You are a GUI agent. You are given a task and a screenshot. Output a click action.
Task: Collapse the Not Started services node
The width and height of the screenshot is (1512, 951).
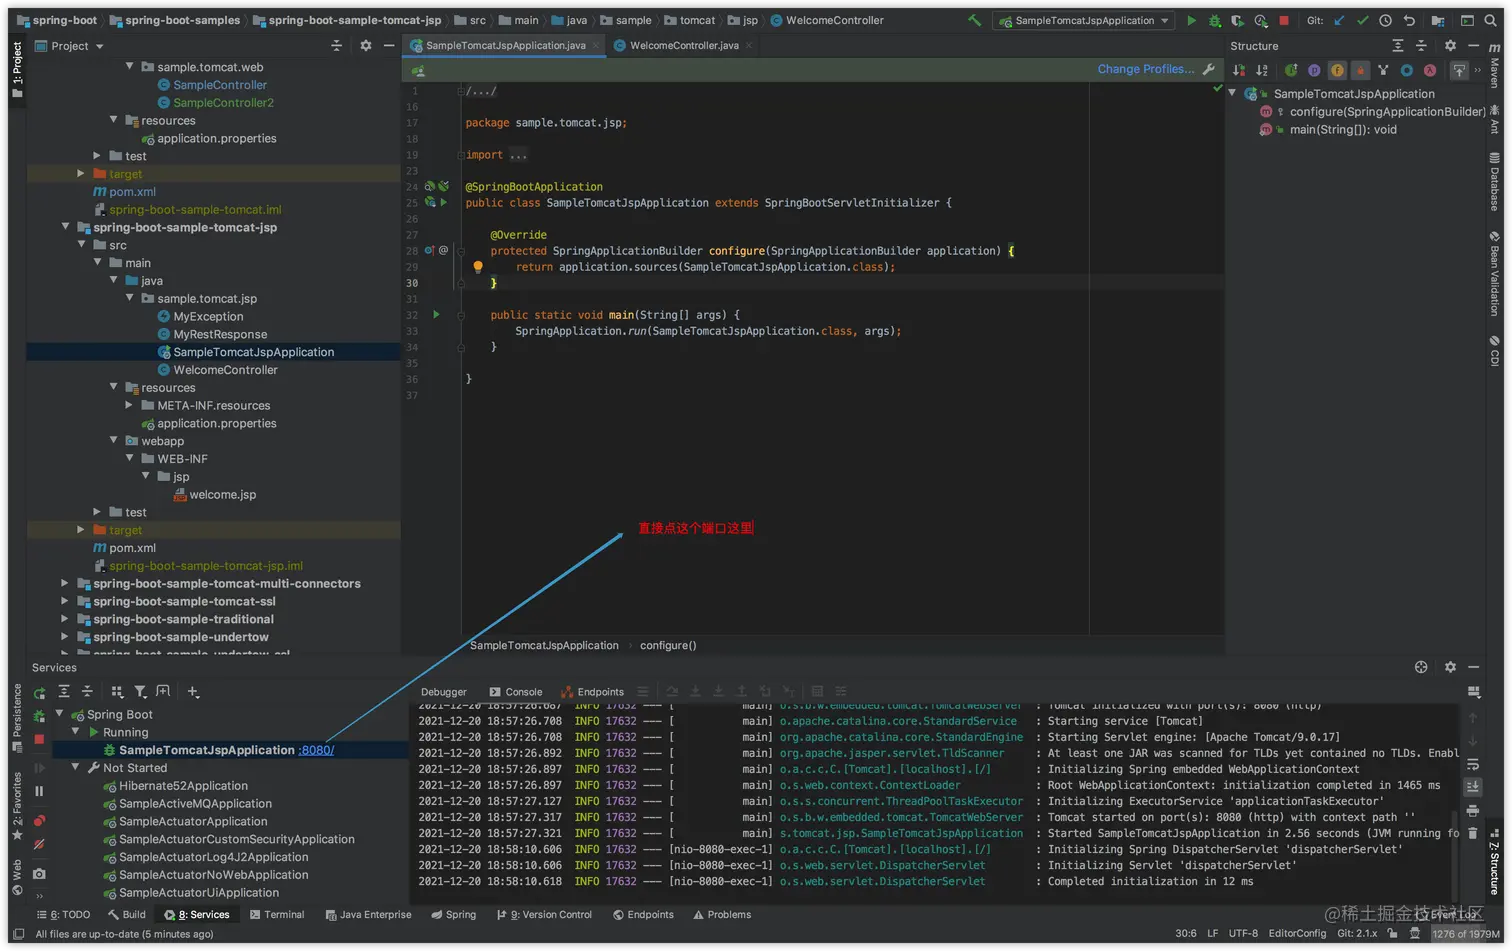click(x=76, y=768)
